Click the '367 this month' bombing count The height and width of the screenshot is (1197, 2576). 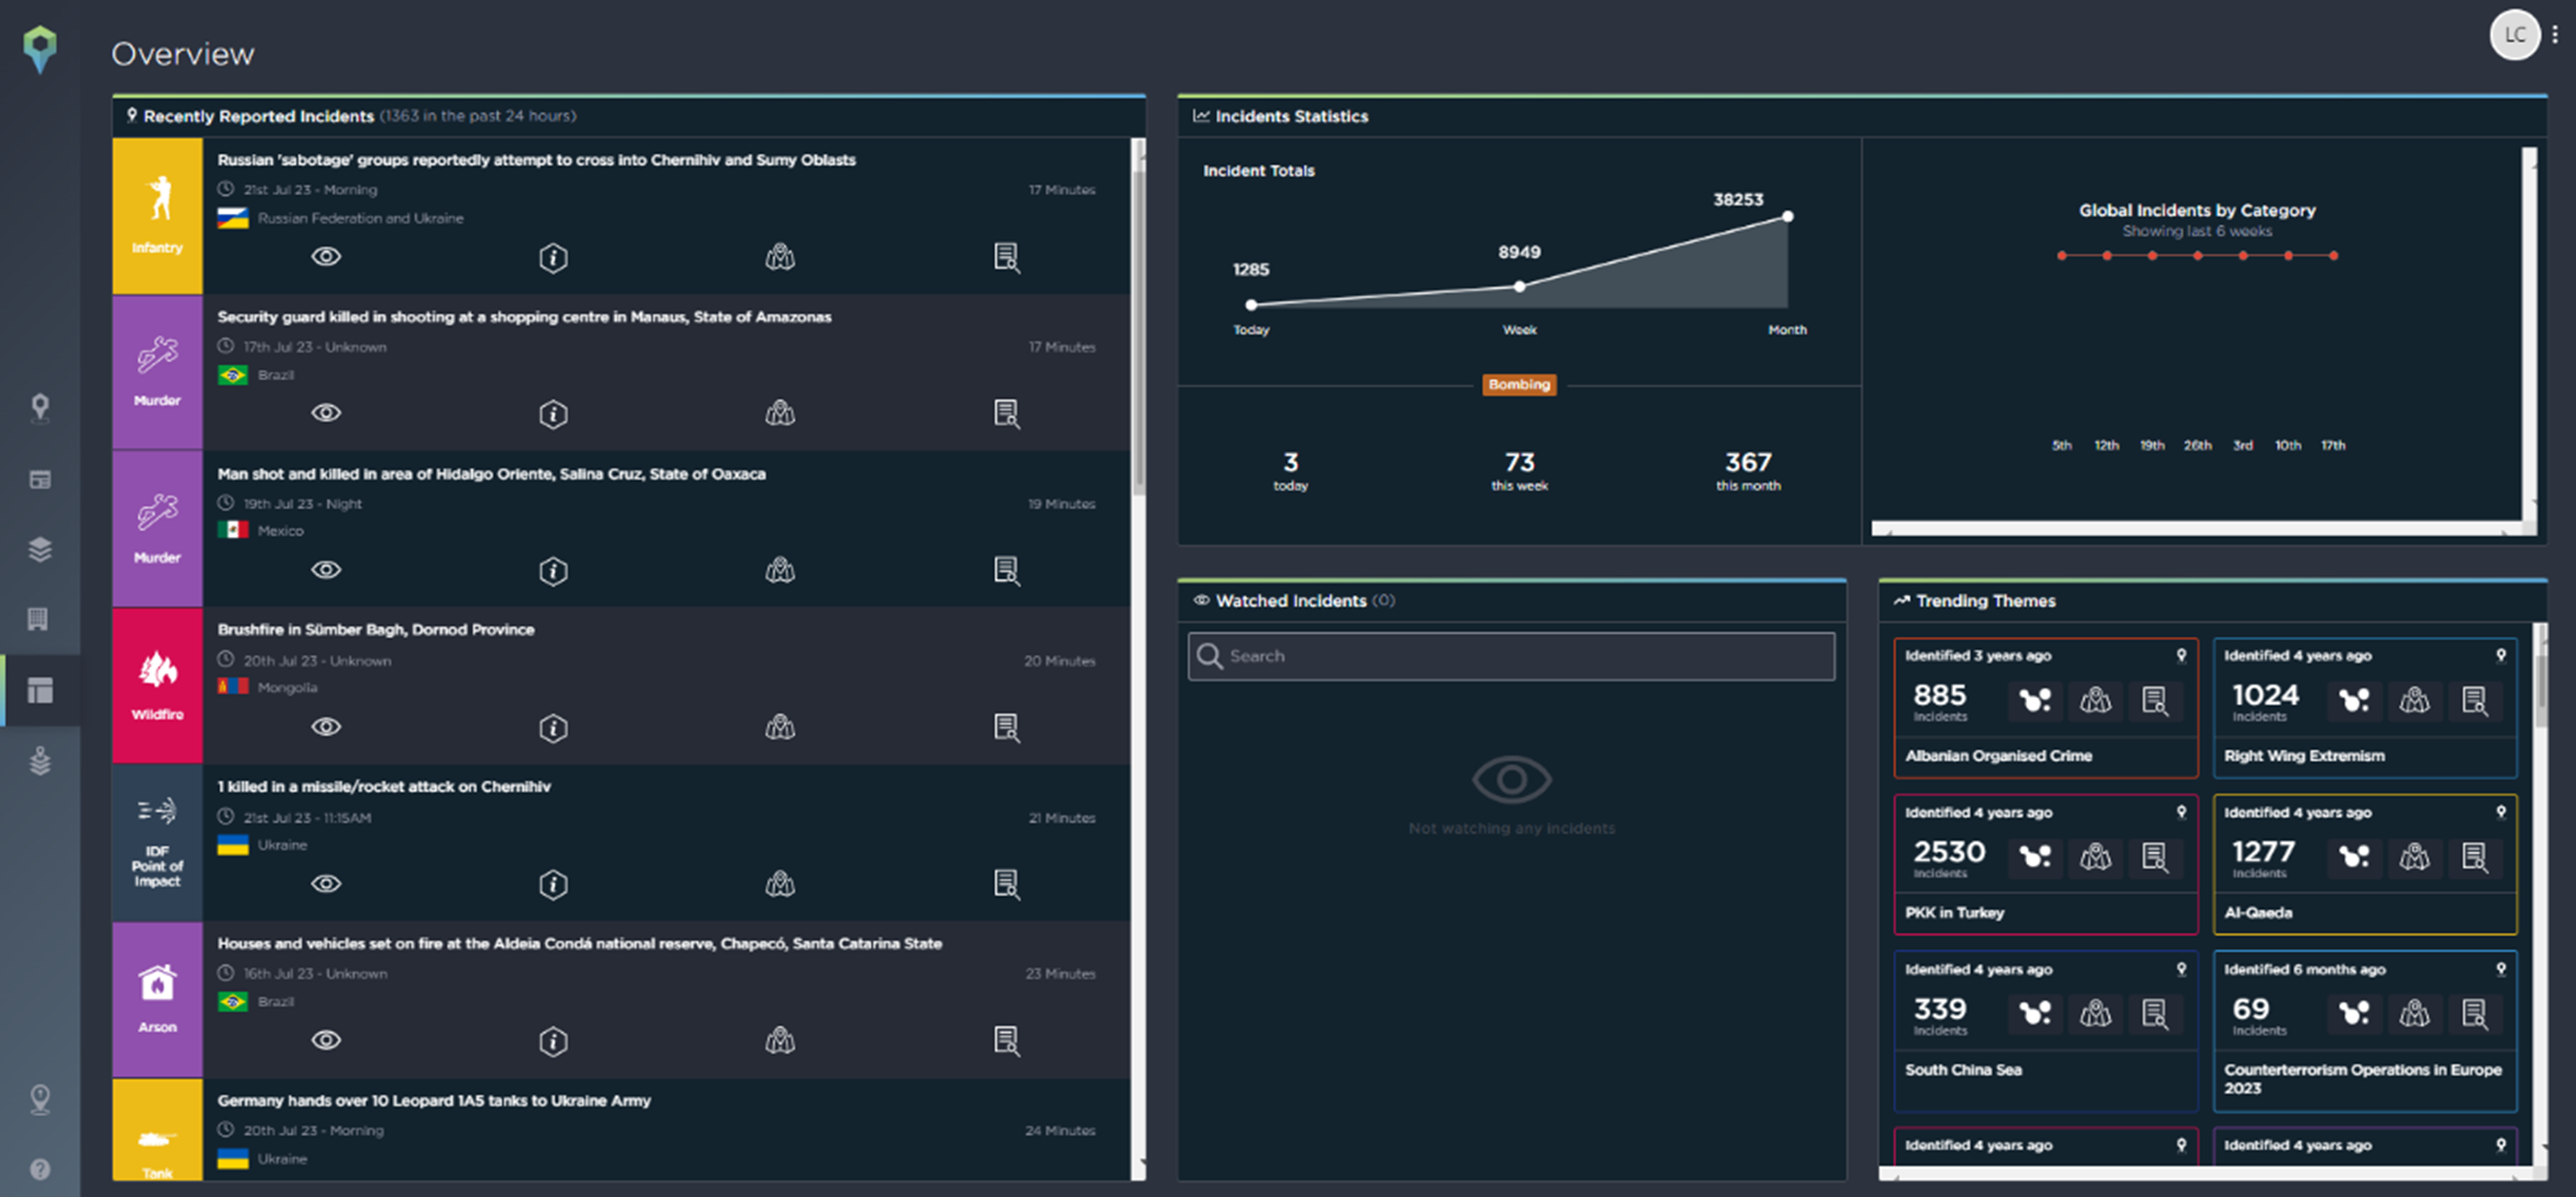coord(1748,471)
